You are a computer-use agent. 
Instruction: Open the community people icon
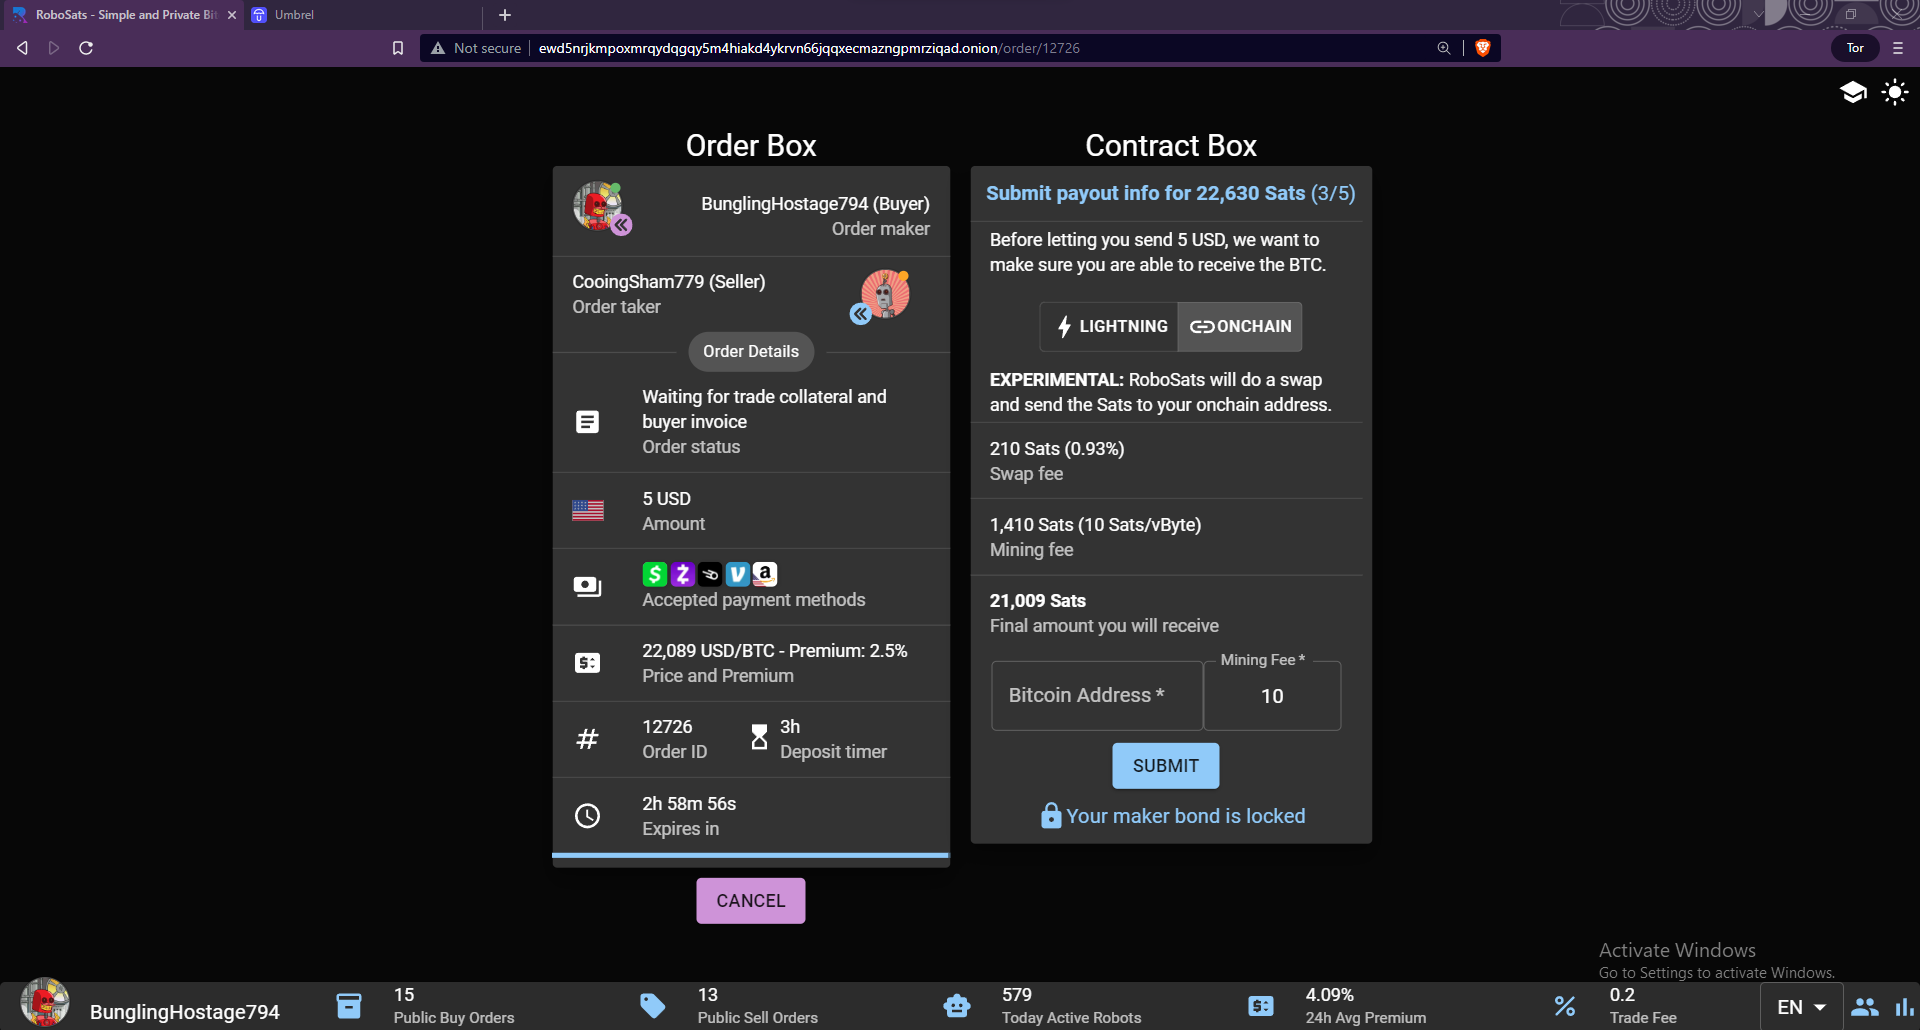(1864, 1007)
